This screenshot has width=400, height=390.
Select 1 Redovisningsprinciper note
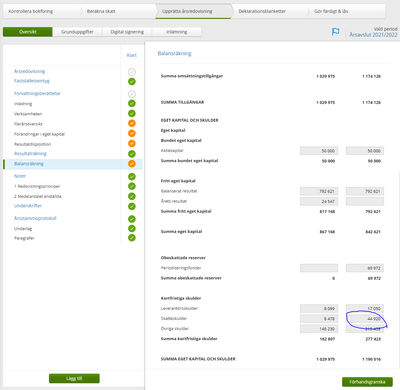tap(37, 186)
